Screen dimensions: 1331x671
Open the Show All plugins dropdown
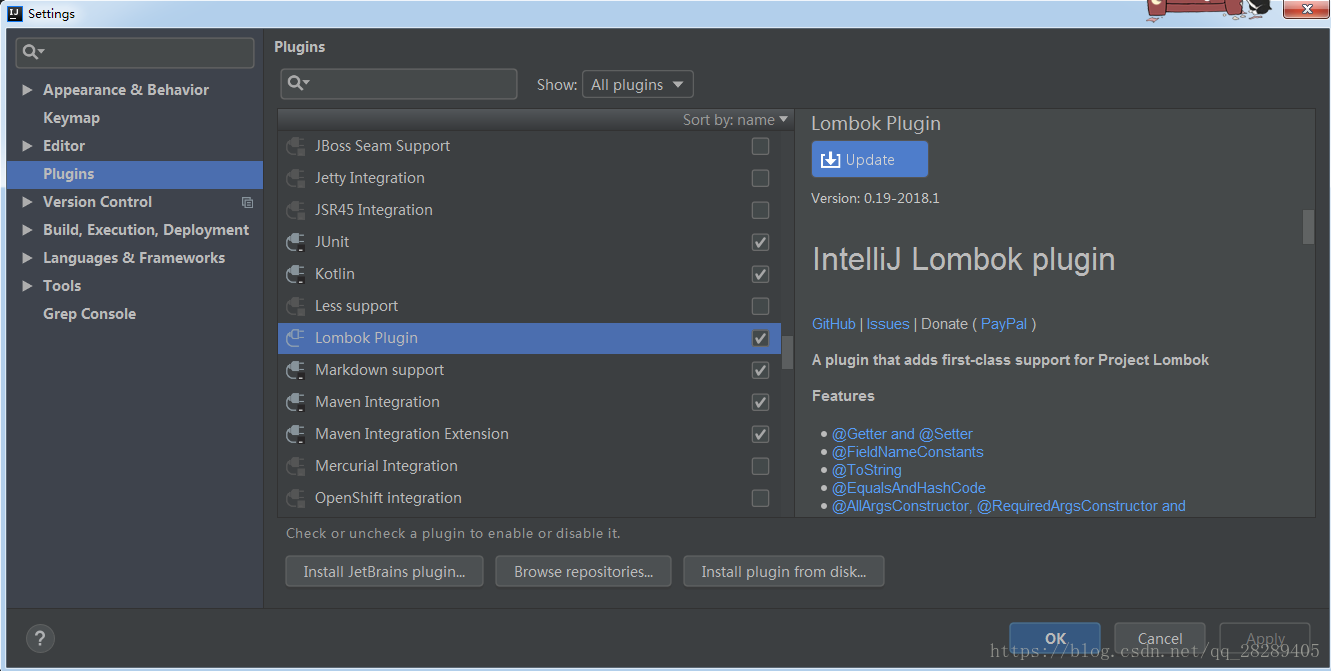tap(638, 85)
